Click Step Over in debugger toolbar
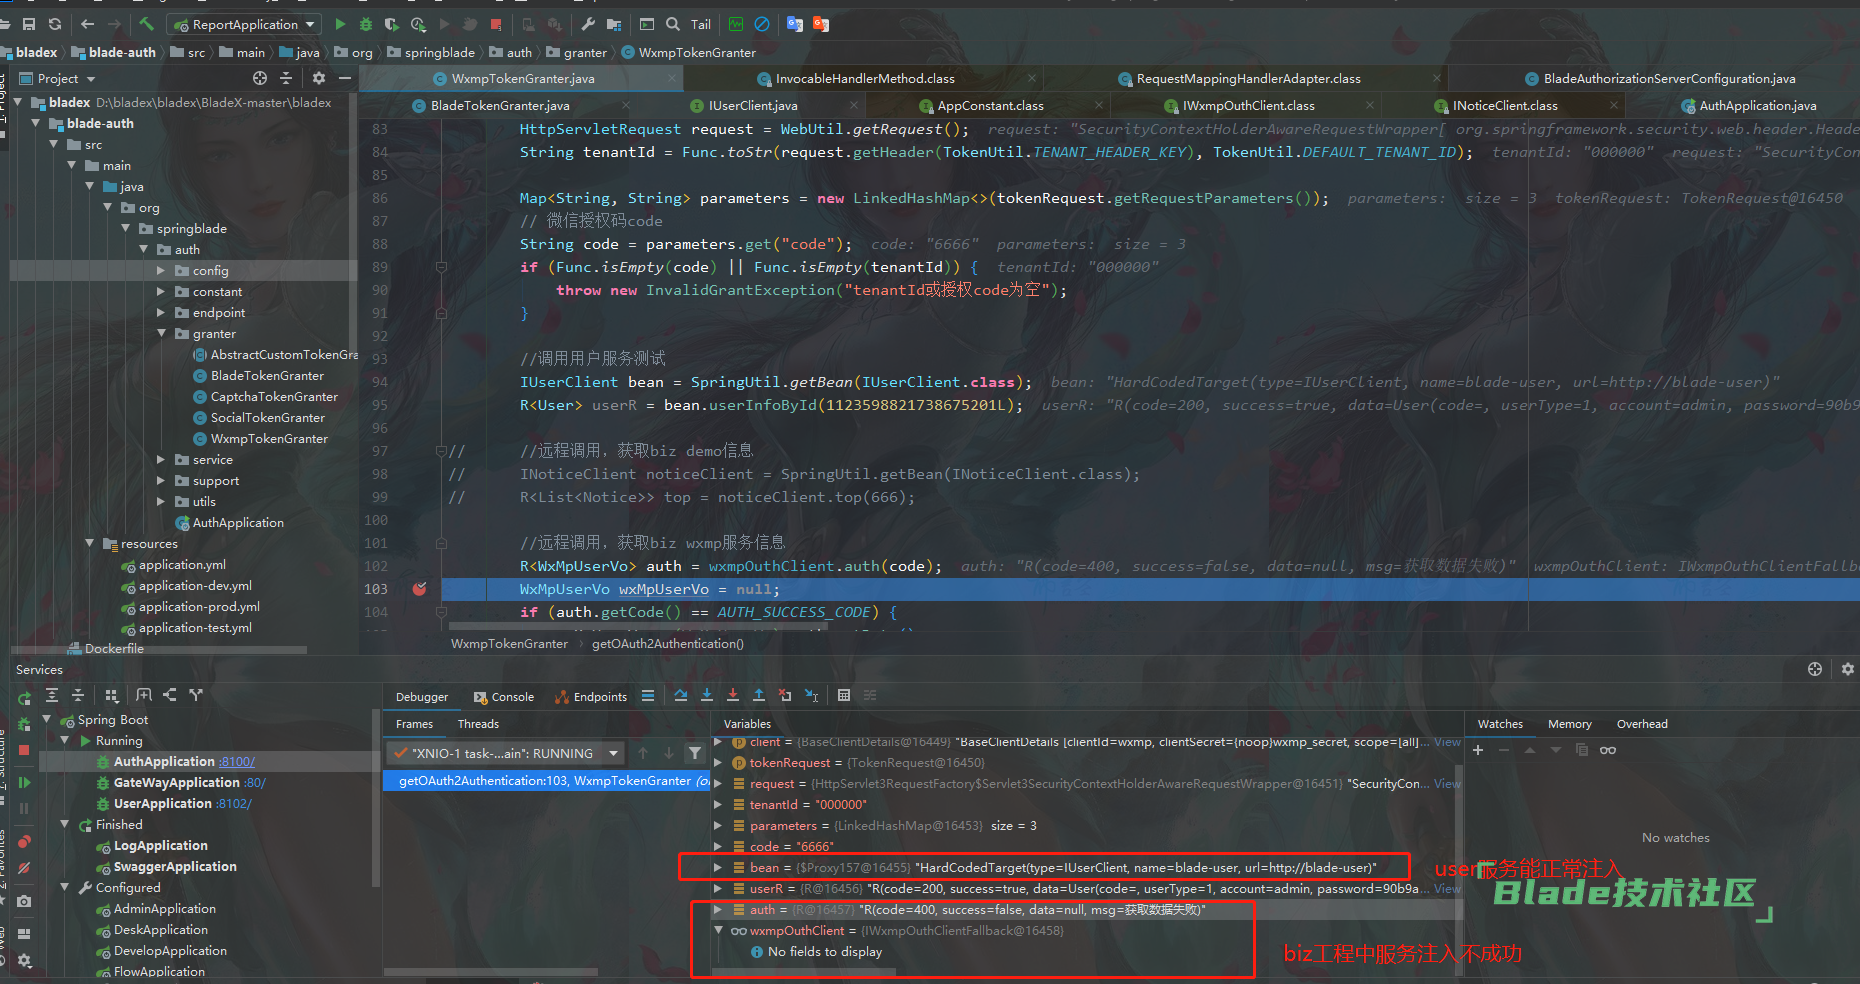The height and width of the screenshot is (984, 1860). (681, 696)
